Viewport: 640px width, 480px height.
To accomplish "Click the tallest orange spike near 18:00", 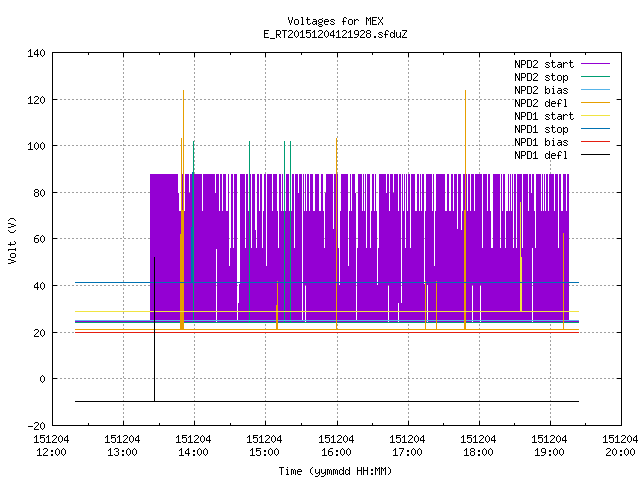I will 465,210.
